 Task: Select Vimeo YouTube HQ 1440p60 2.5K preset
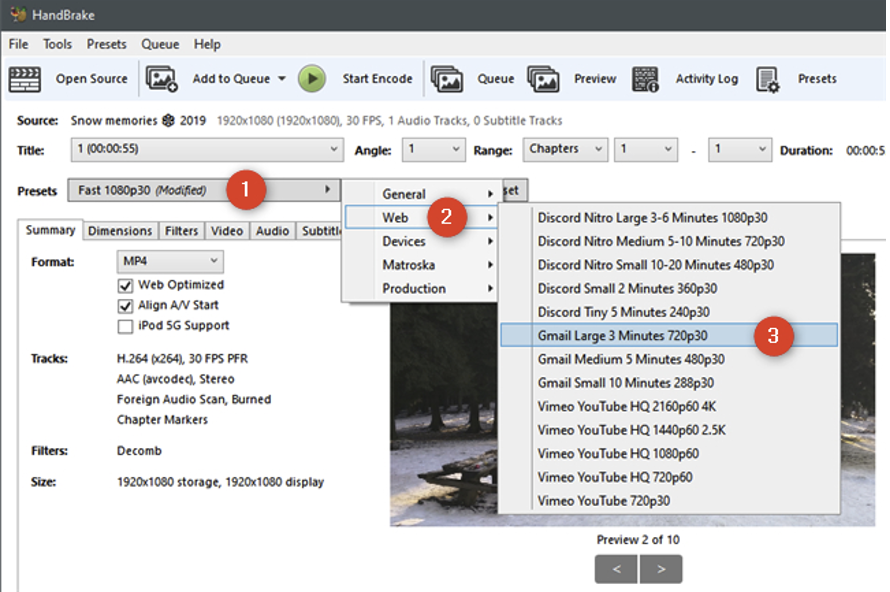[669, 430]
